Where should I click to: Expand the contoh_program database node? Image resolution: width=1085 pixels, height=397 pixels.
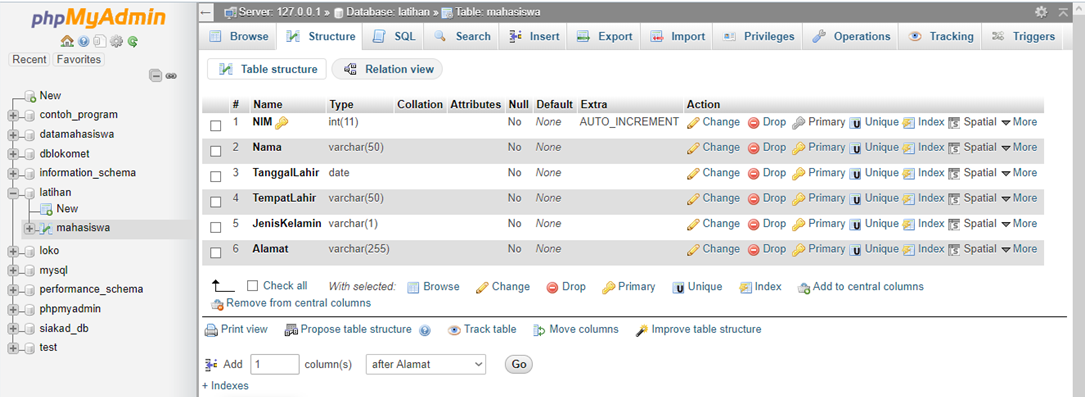point(12,115)
